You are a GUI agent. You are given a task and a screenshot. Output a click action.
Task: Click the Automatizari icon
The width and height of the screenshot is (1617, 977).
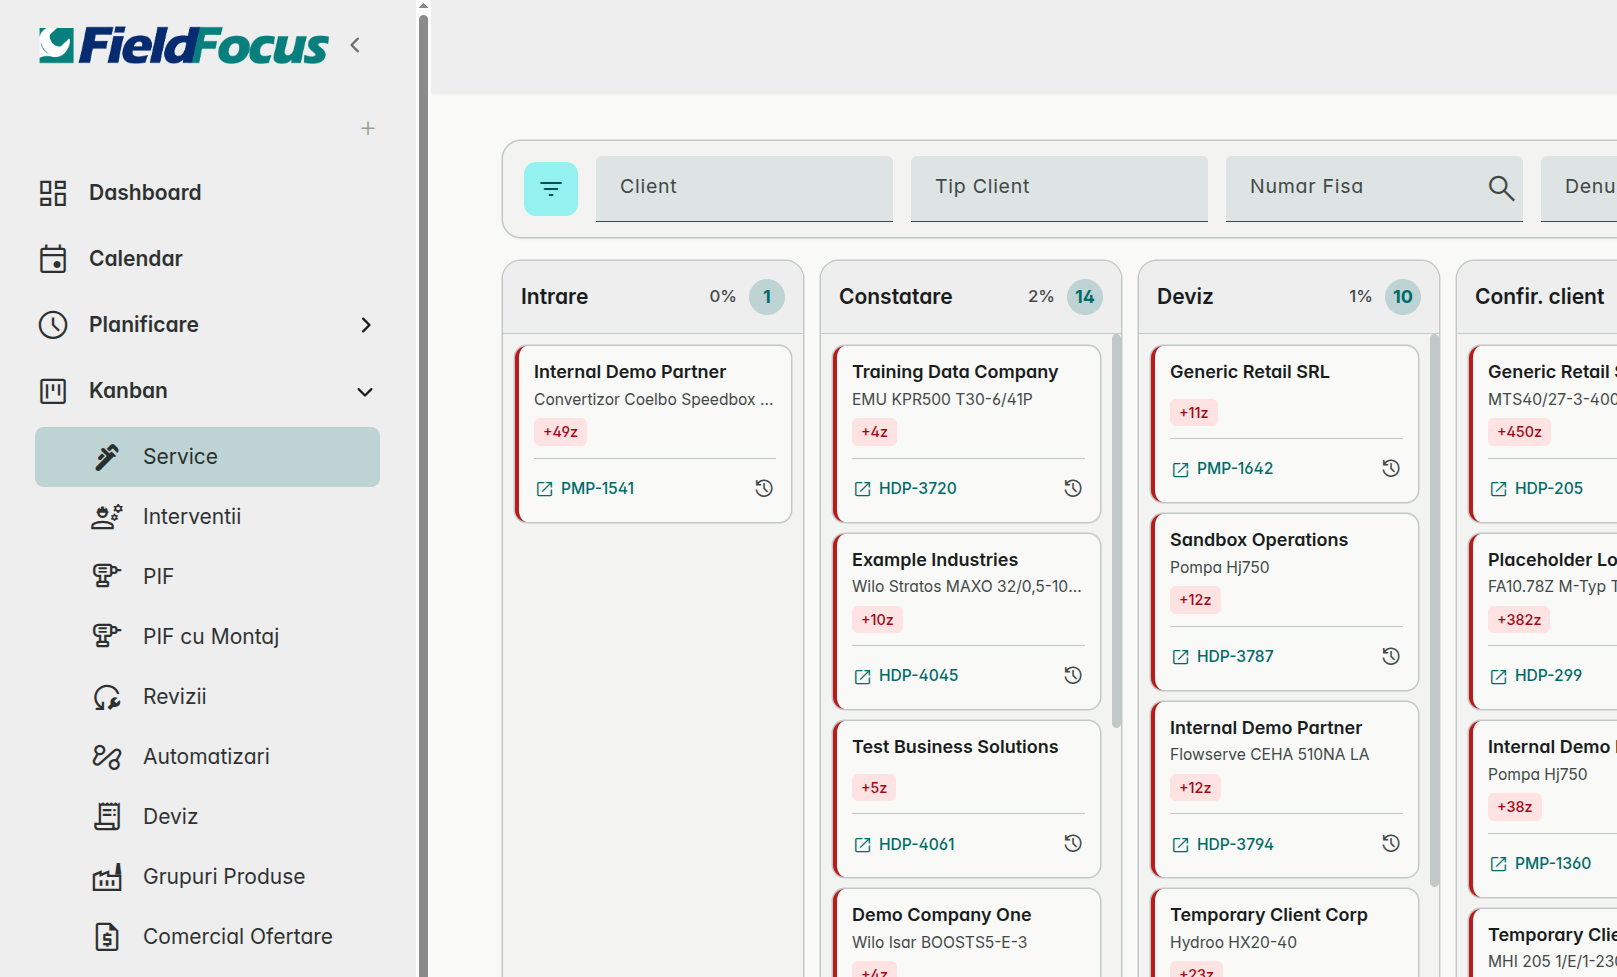pyautogui.click(x=107, y=757)
